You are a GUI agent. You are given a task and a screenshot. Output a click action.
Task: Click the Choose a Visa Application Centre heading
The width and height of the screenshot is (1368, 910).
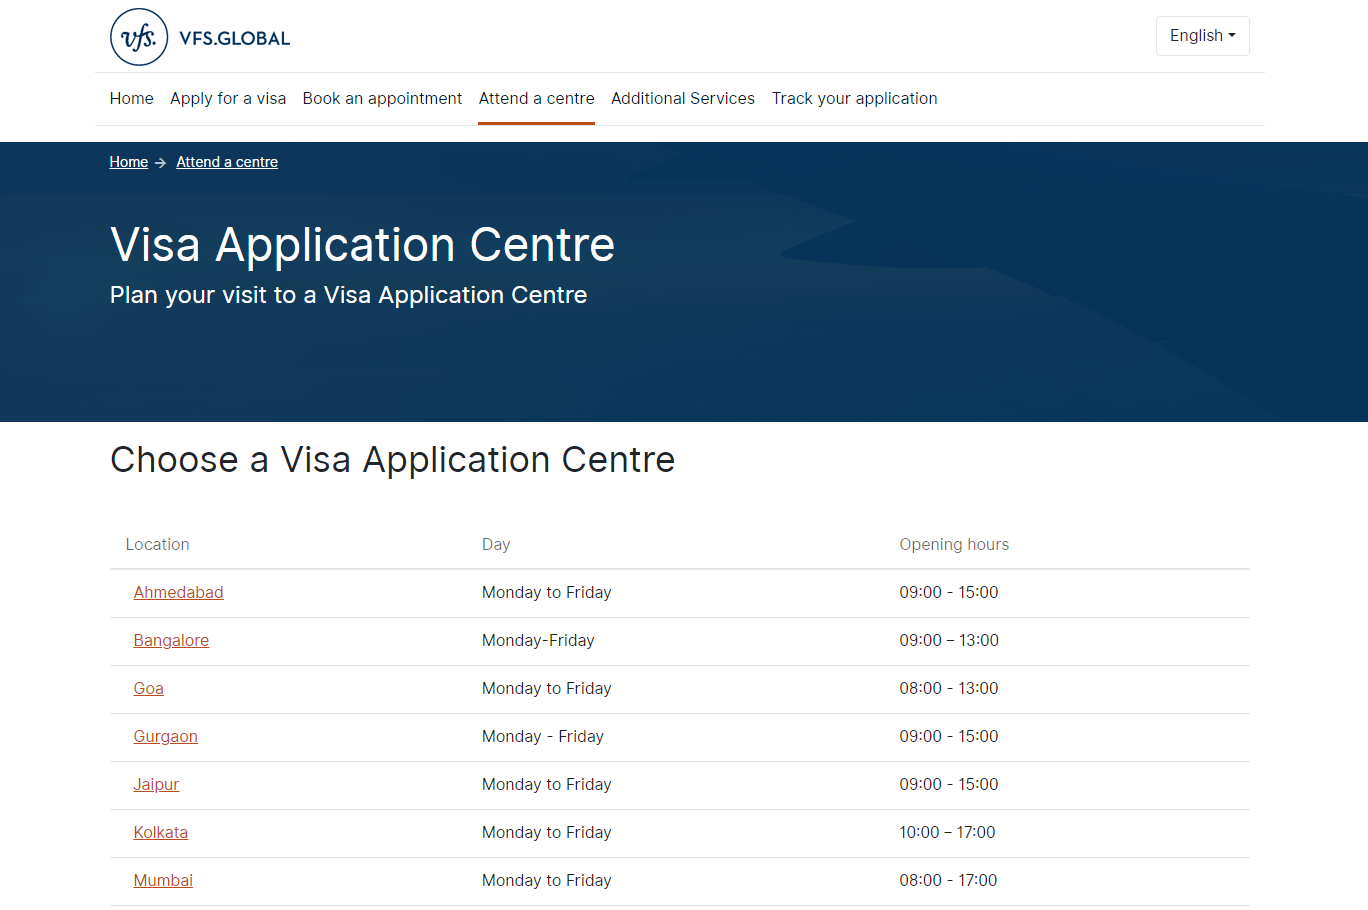[x=393, y=460]
